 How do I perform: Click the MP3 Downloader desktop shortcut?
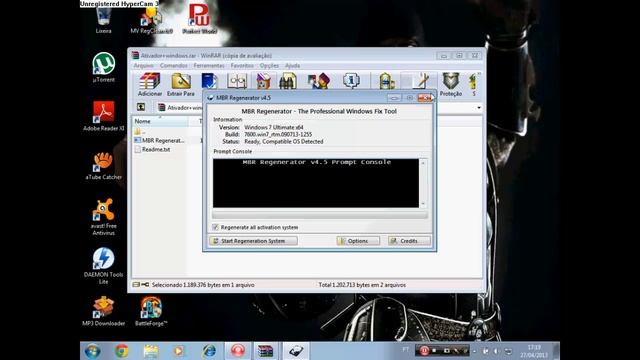coord(103,311)
